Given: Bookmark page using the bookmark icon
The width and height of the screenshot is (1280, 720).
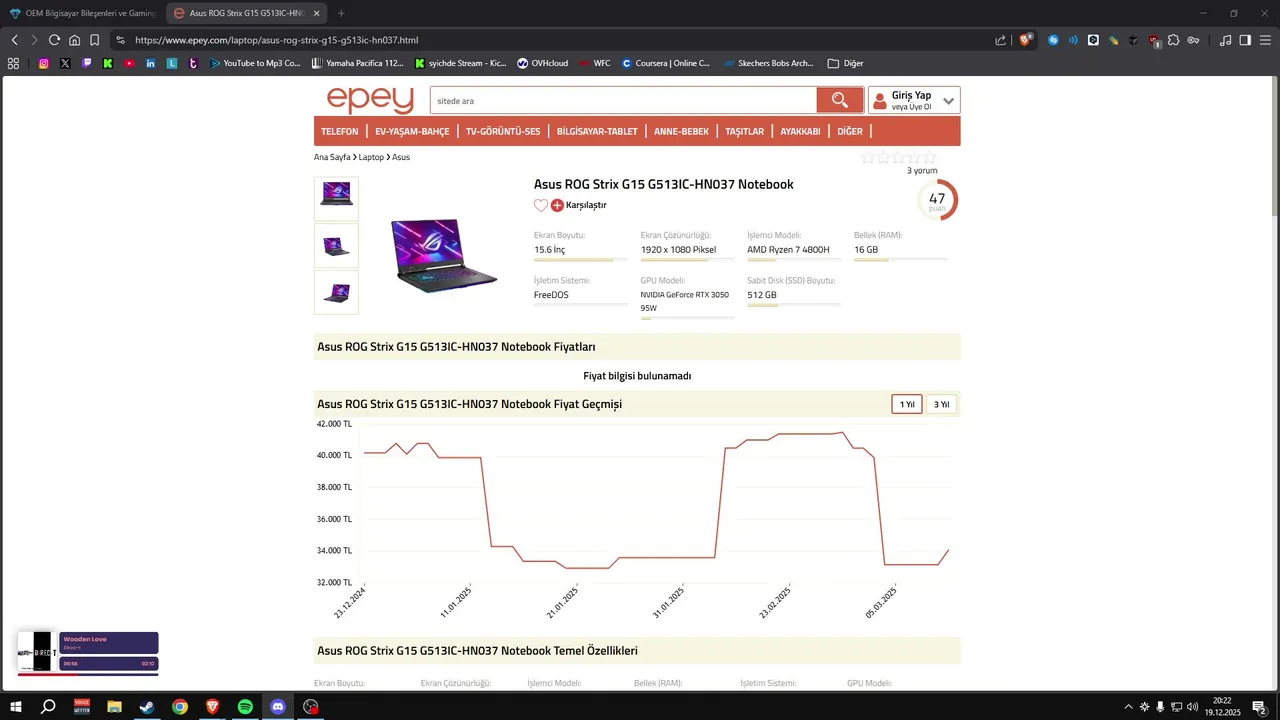Looking at the screenshot, I should [x=94, y=40].
